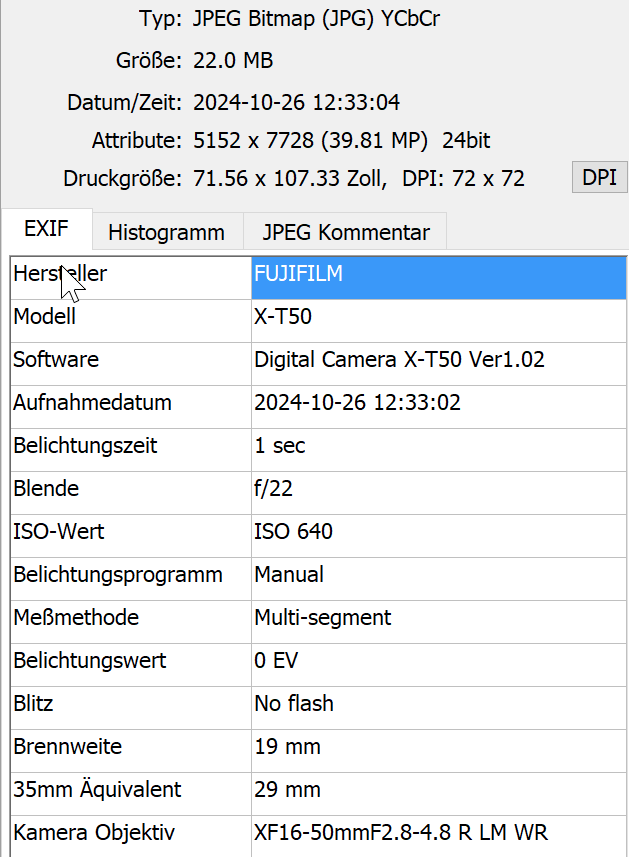
Task: Click the Belichtungszeit value 1 sec
Action: coord(438,446)
